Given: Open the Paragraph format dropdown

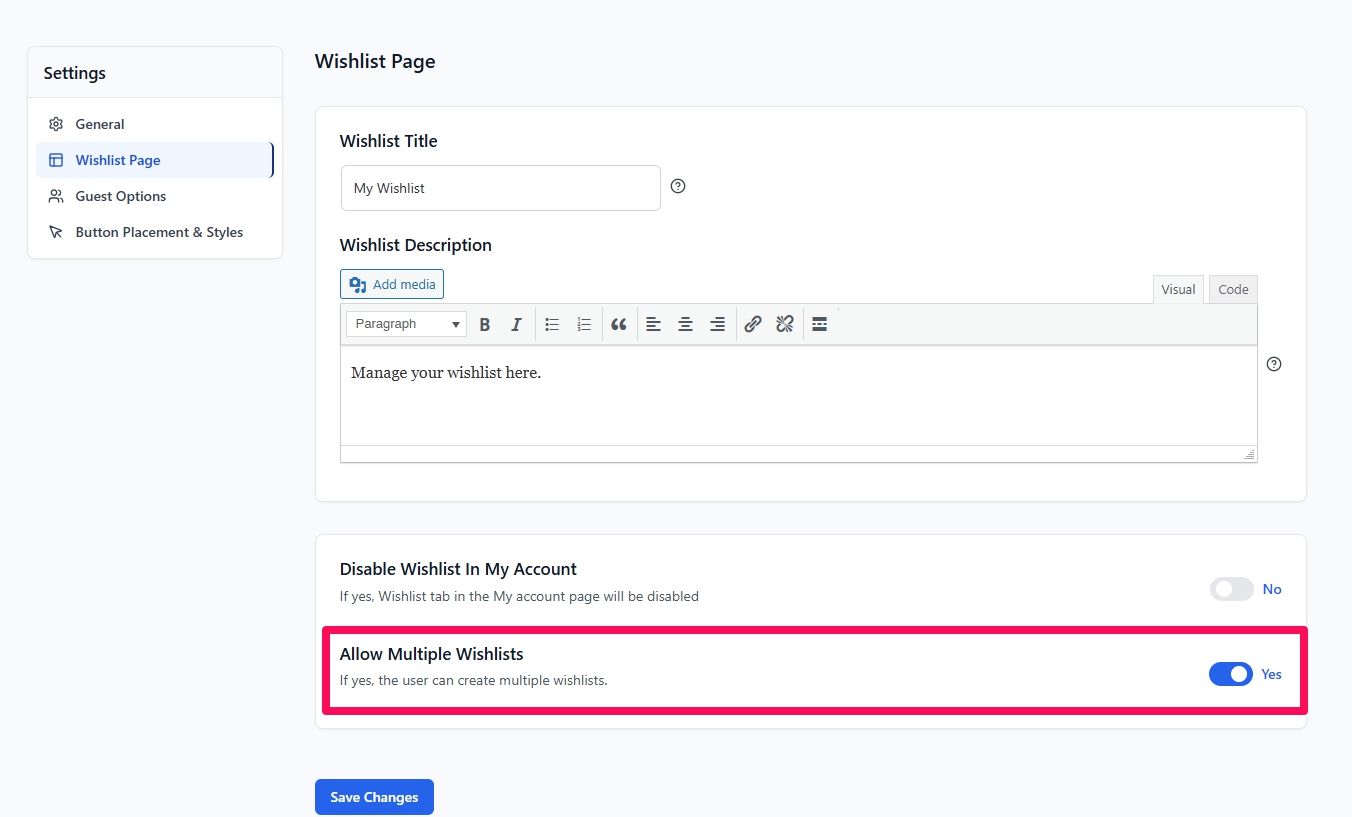Looking at the screenshot, I should point(406,324).
